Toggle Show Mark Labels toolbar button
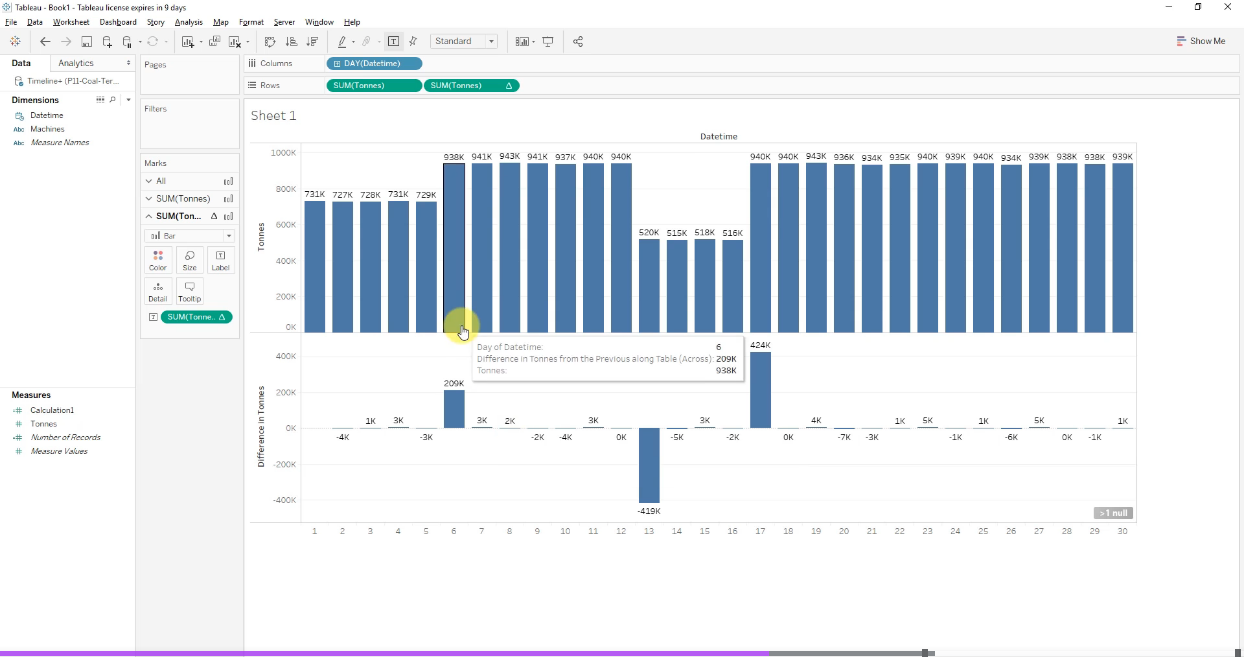 (393, 42)
